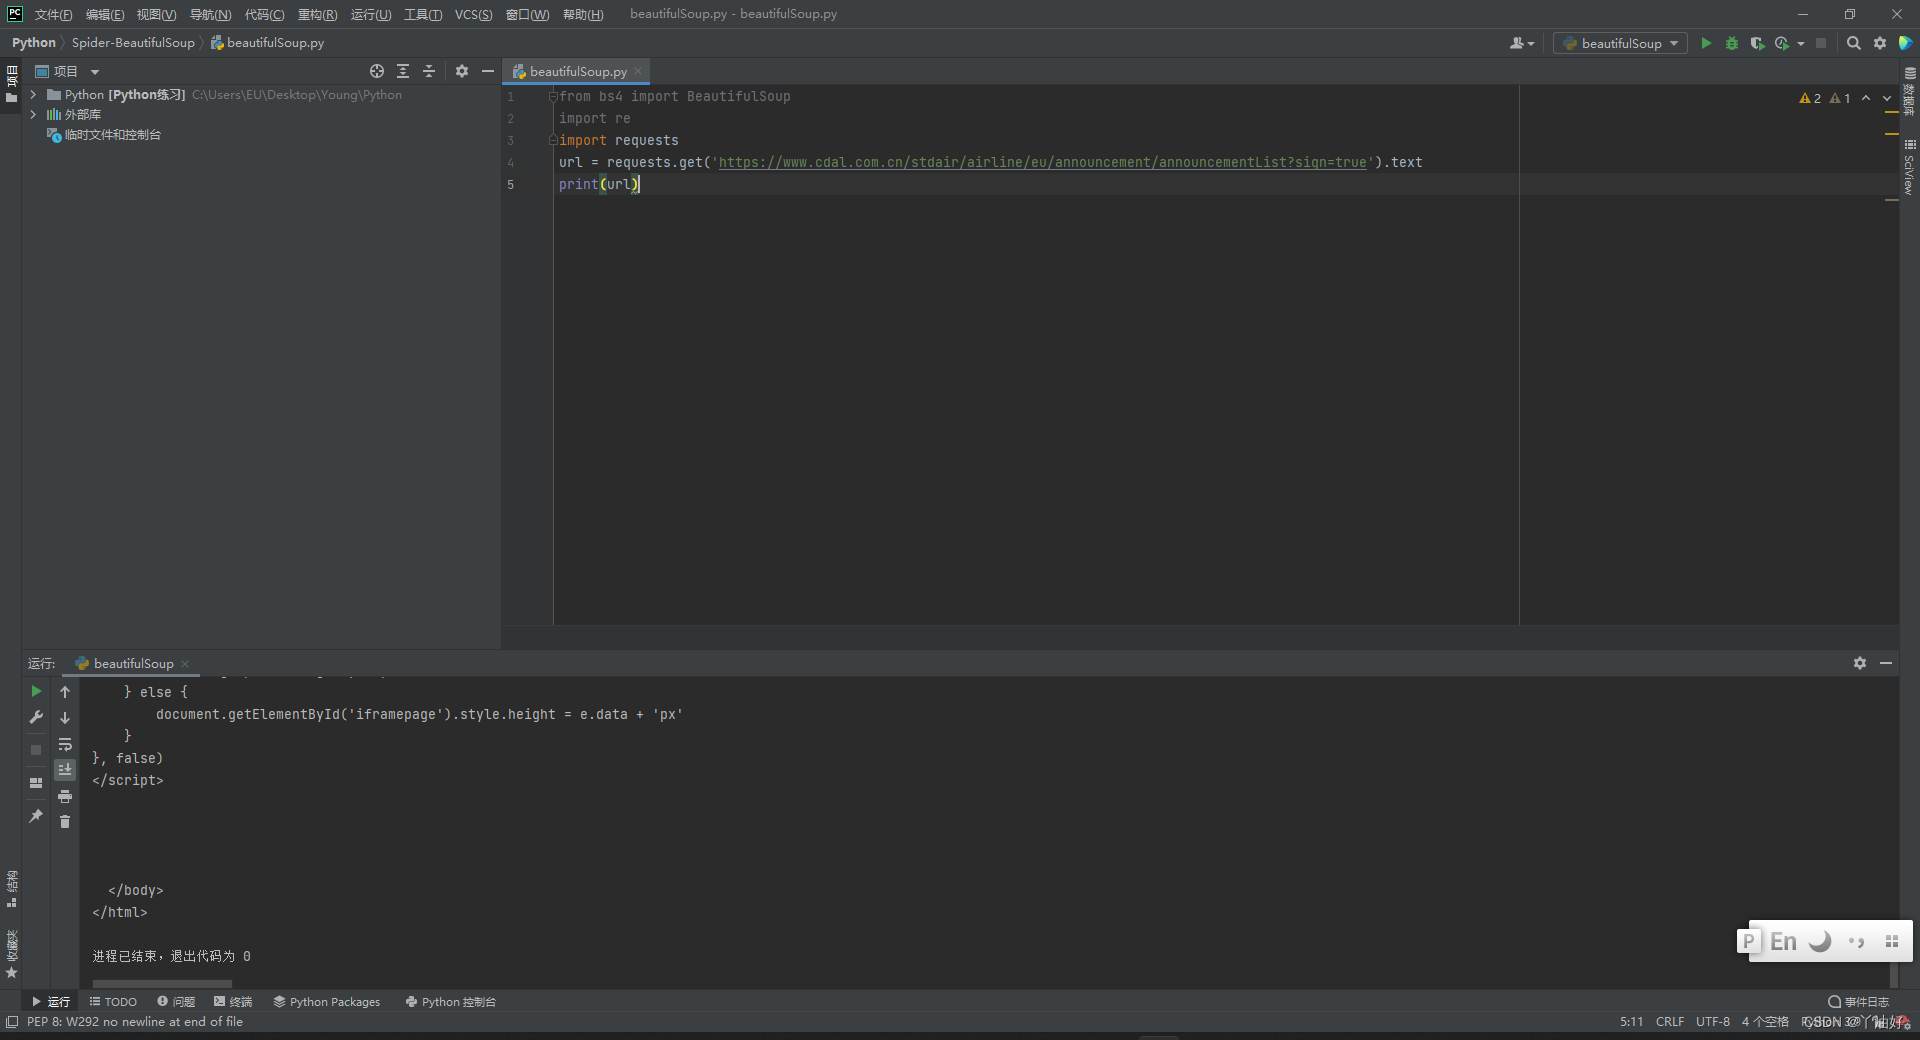Open the Python 控制台 tab
The height and width of the screenshot is (1040, 1920).
coord(451,1001)
